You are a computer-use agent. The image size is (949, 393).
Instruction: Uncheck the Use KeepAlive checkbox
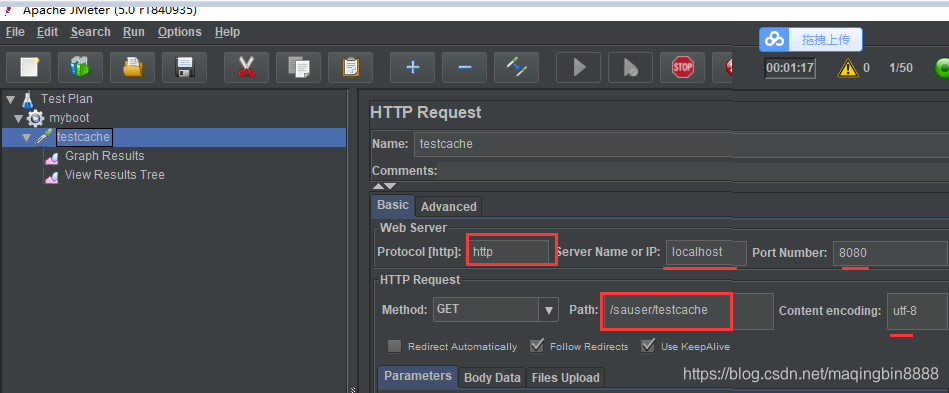(x=648, y=346)
